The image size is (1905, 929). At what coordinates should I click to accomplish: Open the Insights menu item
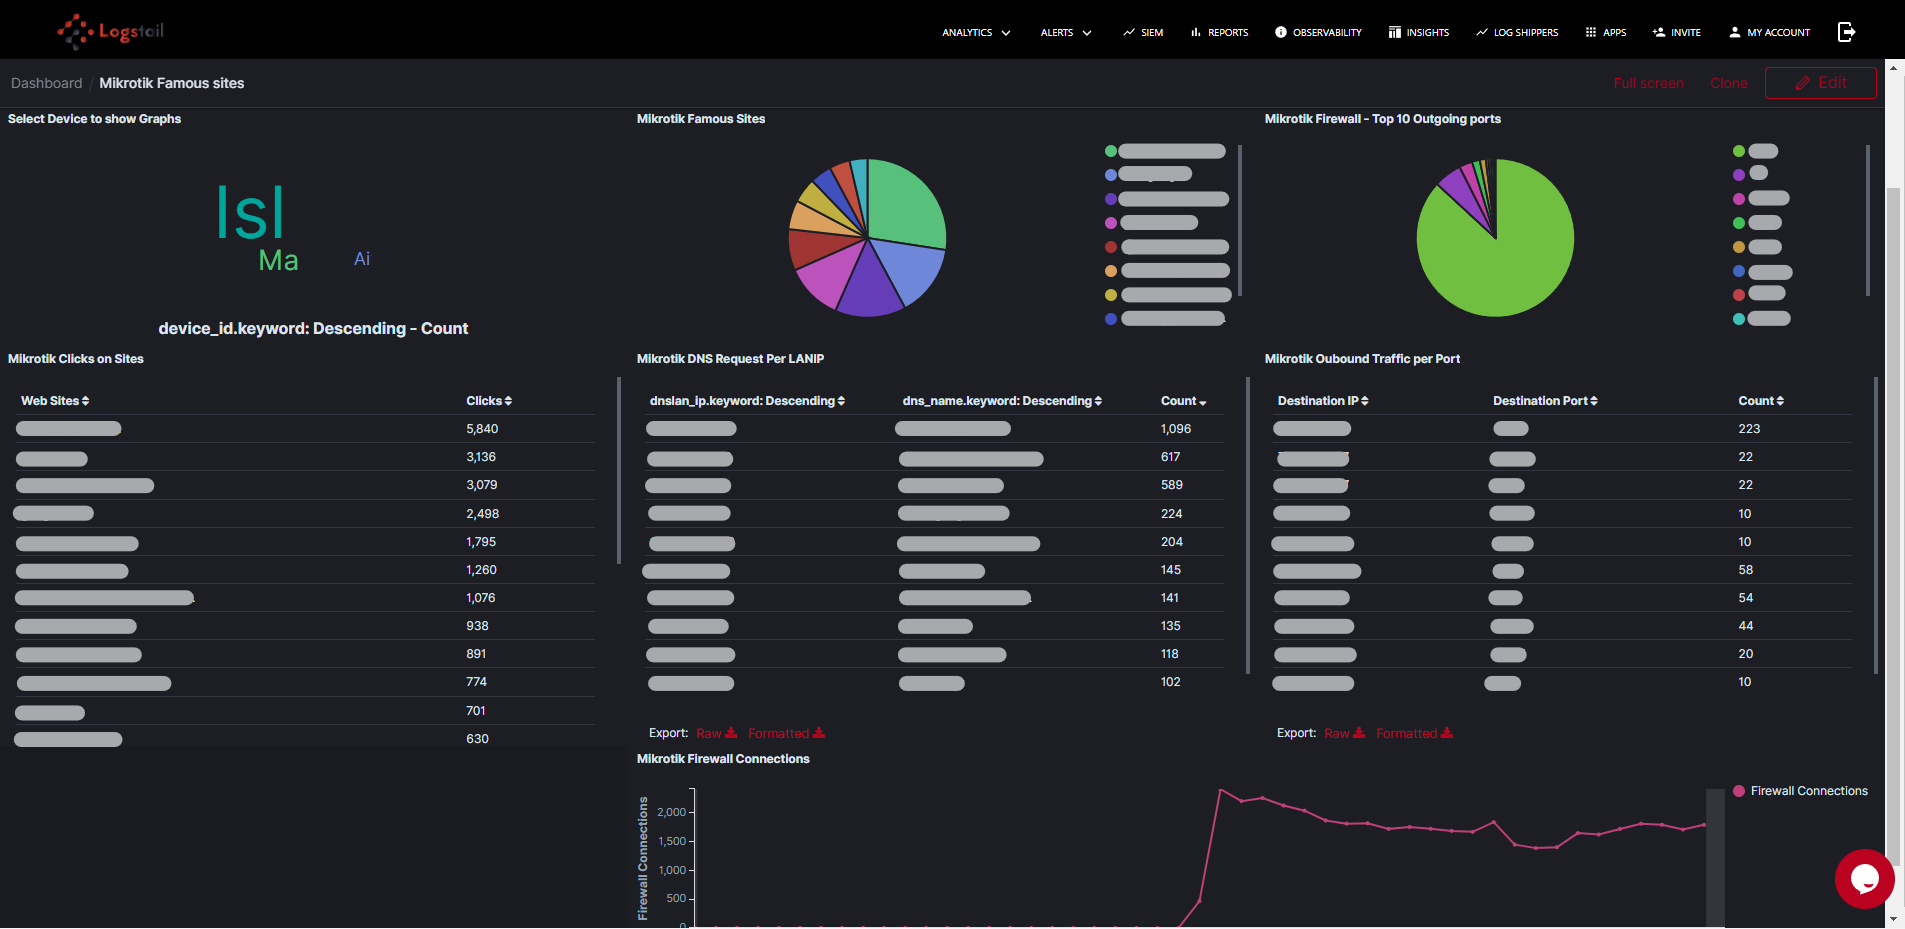pyautogui.click(x=1419, y=32)
